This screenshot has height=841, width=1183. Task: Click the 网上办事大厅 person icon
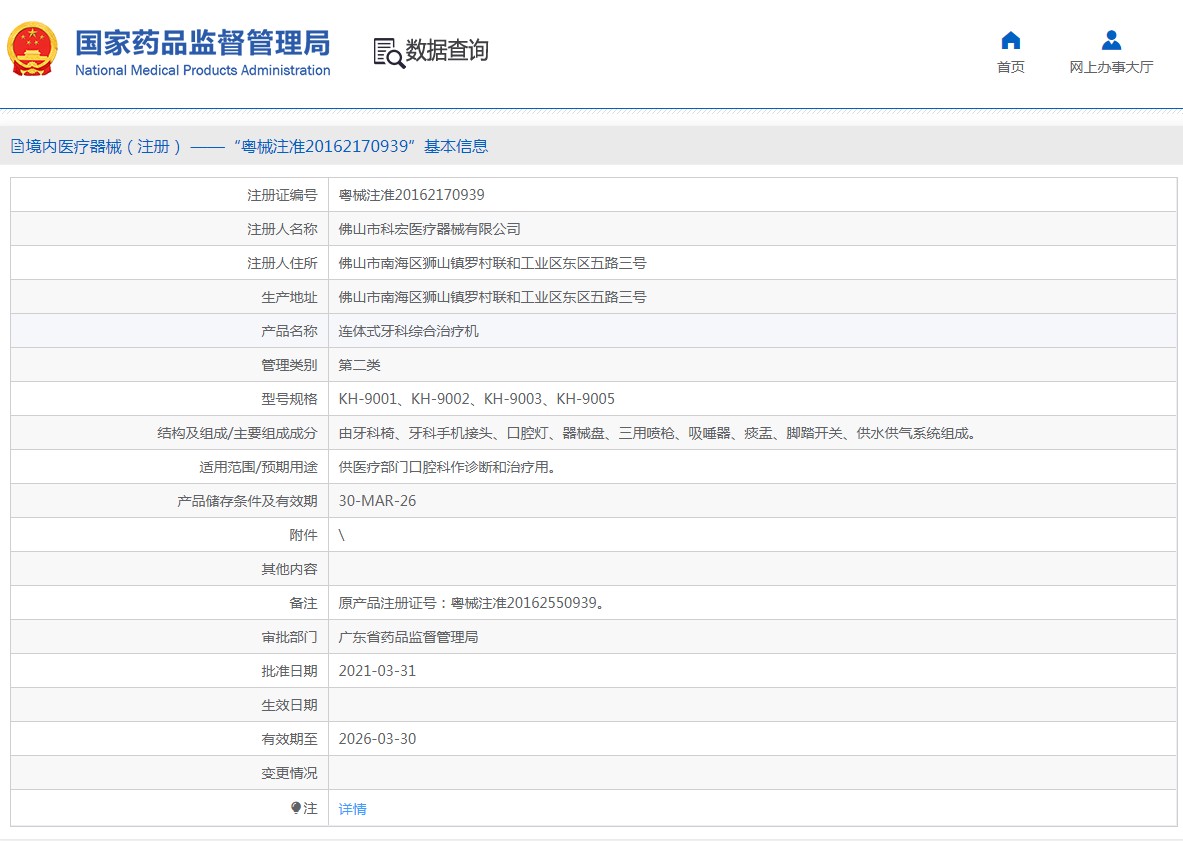click(1111, 41)
